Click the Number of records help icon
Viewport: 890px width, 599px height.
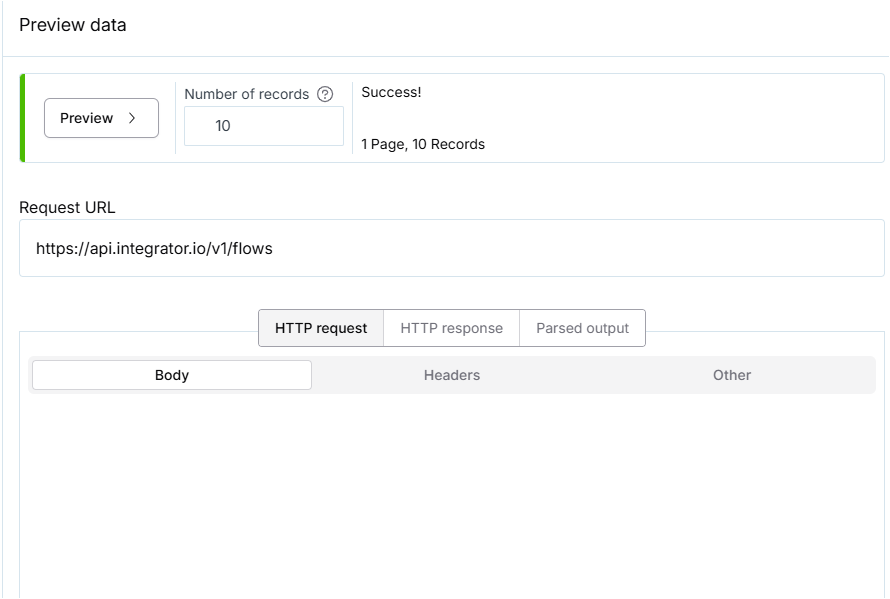325,94
